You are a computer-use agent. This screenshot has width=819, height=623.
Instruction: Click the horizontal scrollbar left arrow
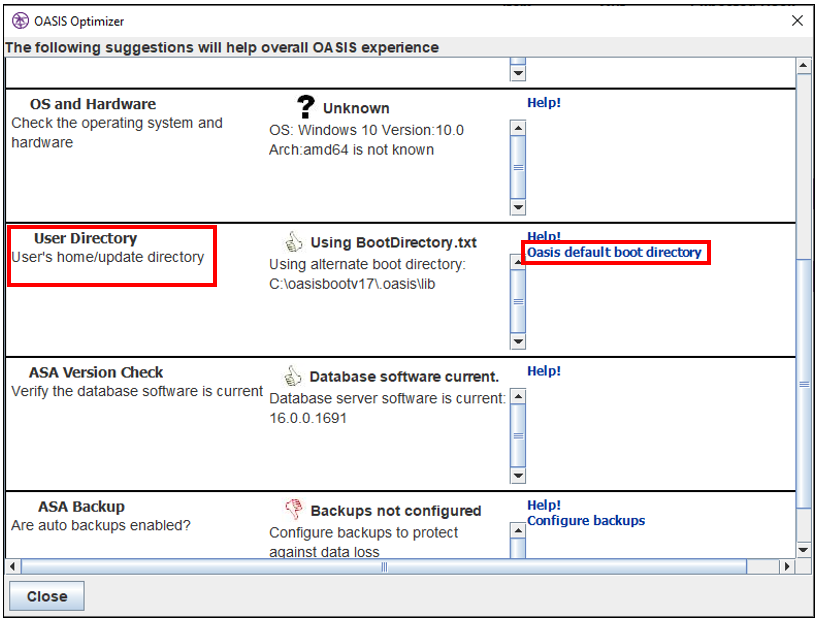coord(13,566)
